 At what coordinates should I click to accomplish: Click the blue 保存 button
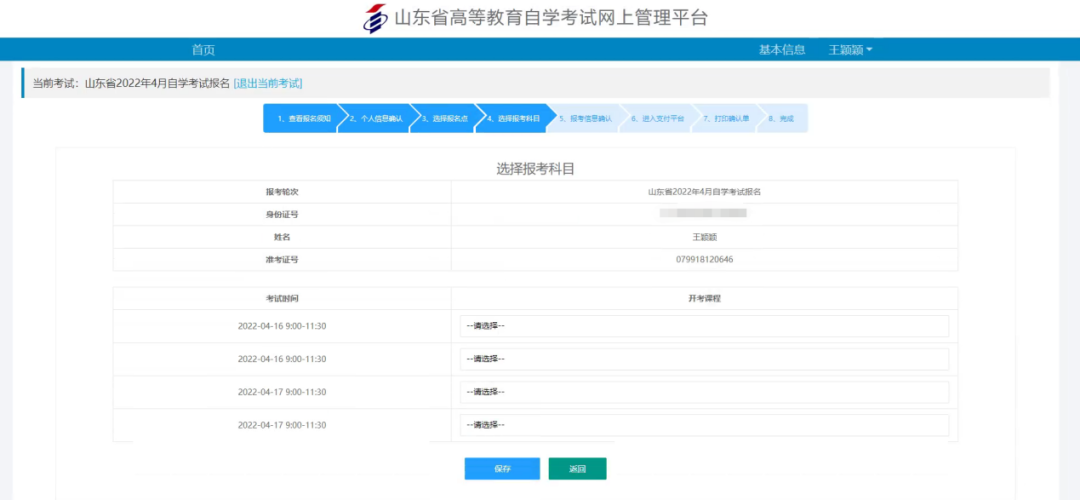(x=502, y=468)
